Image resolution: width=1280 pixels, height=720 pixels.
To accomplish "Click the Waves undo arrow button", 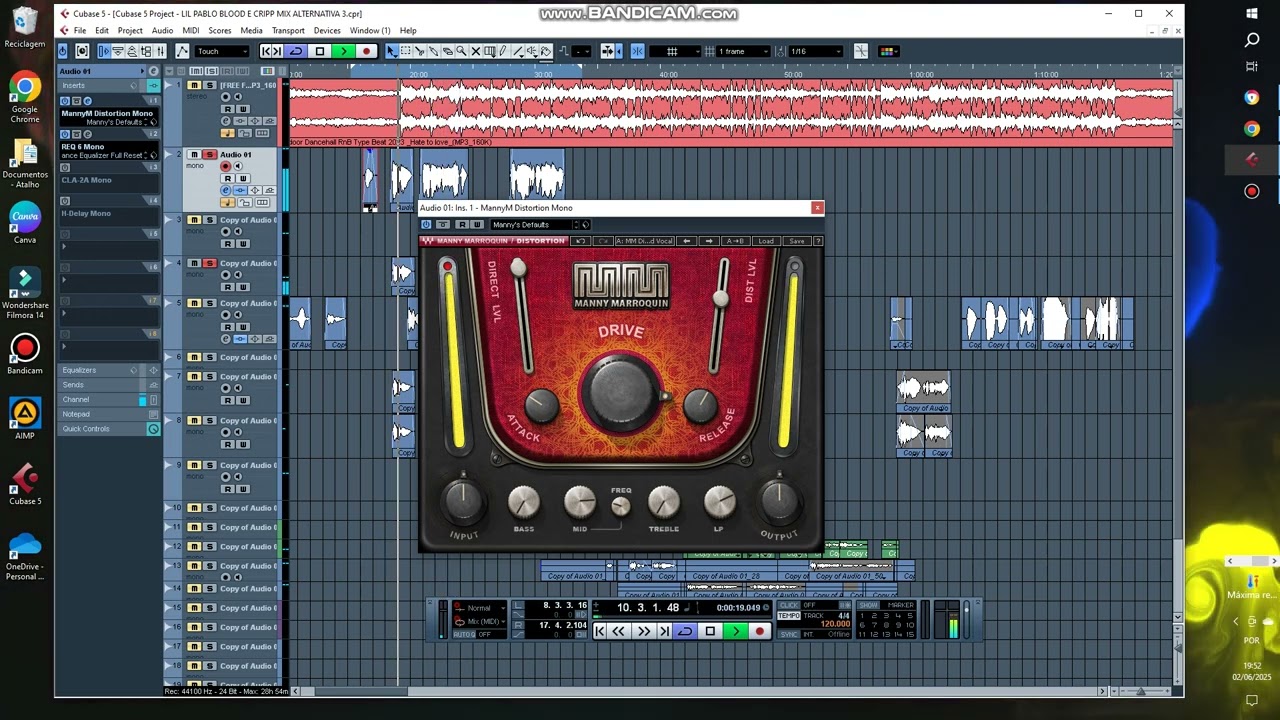I will [x=581, y=241].
